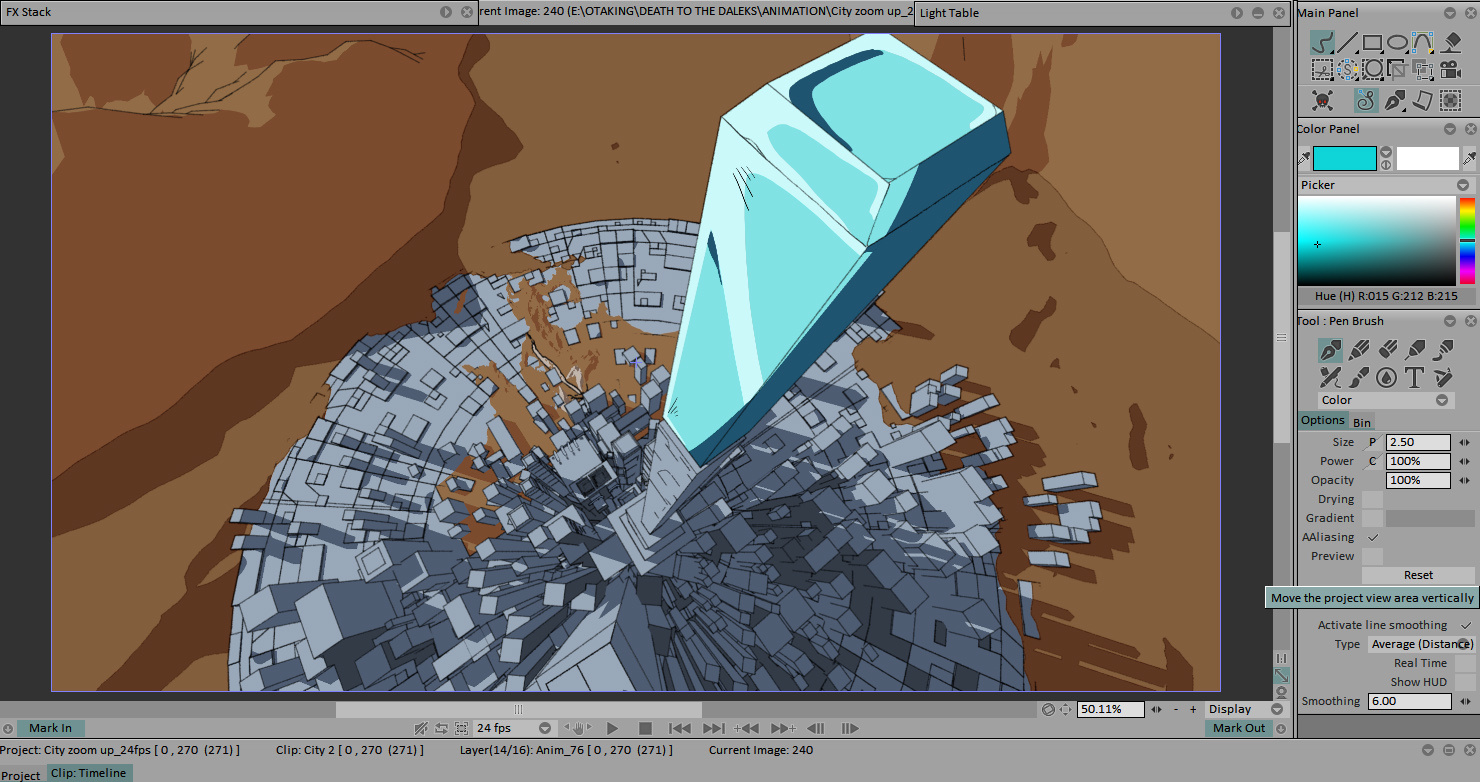Screen dimensions: 1480x782
Task: Enable the Real Time checkbox
Action: pyautogui.click(x=1465, y=663)
